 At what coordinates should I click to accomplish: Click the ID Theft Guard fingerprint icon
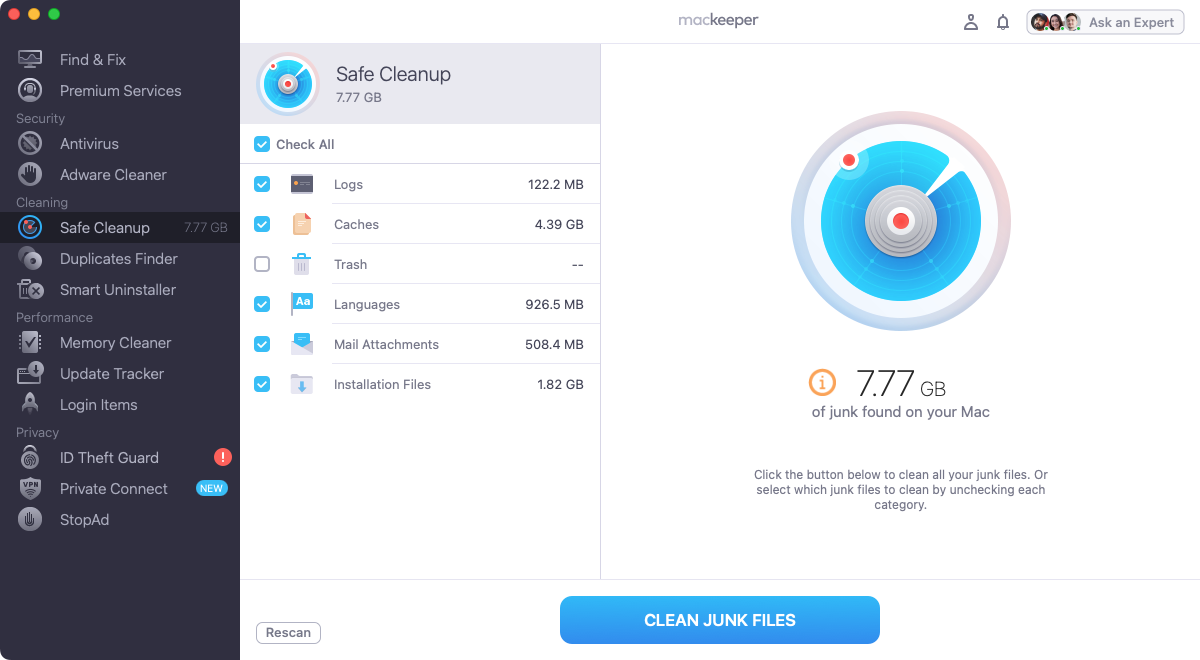pyautogui.click(x=30, y=457)
